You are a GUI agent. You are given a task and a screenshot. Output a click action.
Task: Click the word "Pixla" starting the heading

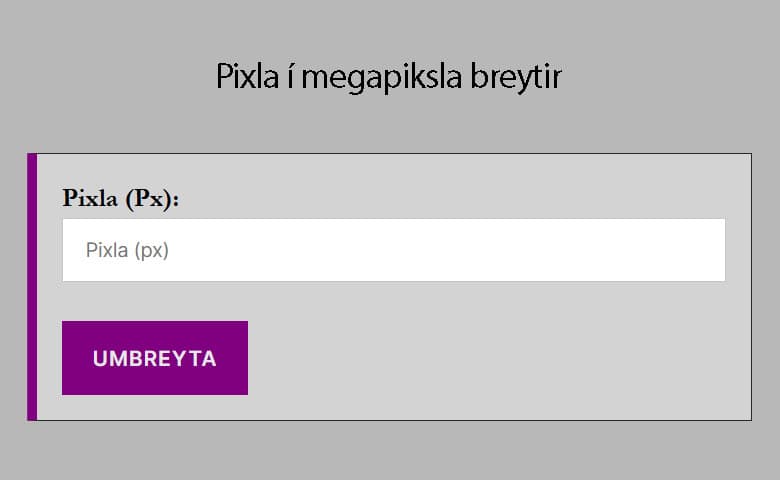[244, 77]
